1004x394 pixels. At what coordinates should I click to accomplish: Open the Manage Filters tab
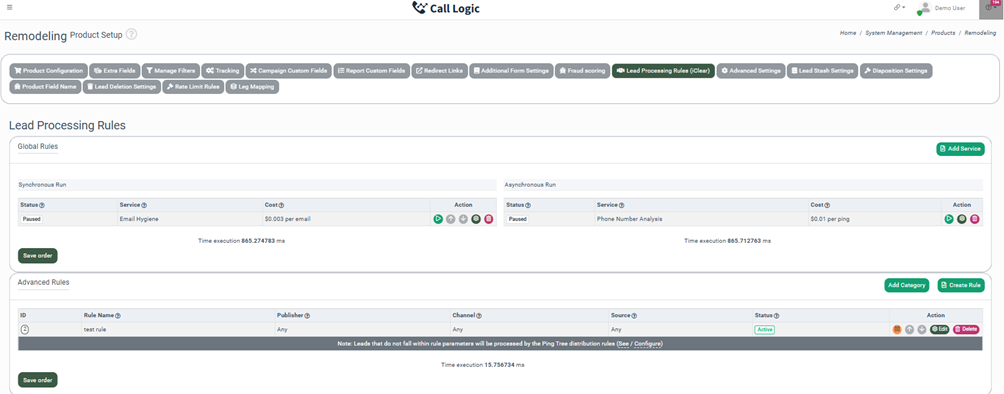[170, 70]
